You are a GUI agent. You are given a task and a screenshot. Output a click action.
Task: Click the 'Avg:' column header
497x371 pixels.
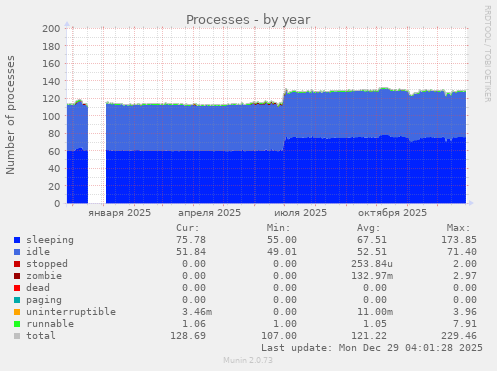[369, 228]
